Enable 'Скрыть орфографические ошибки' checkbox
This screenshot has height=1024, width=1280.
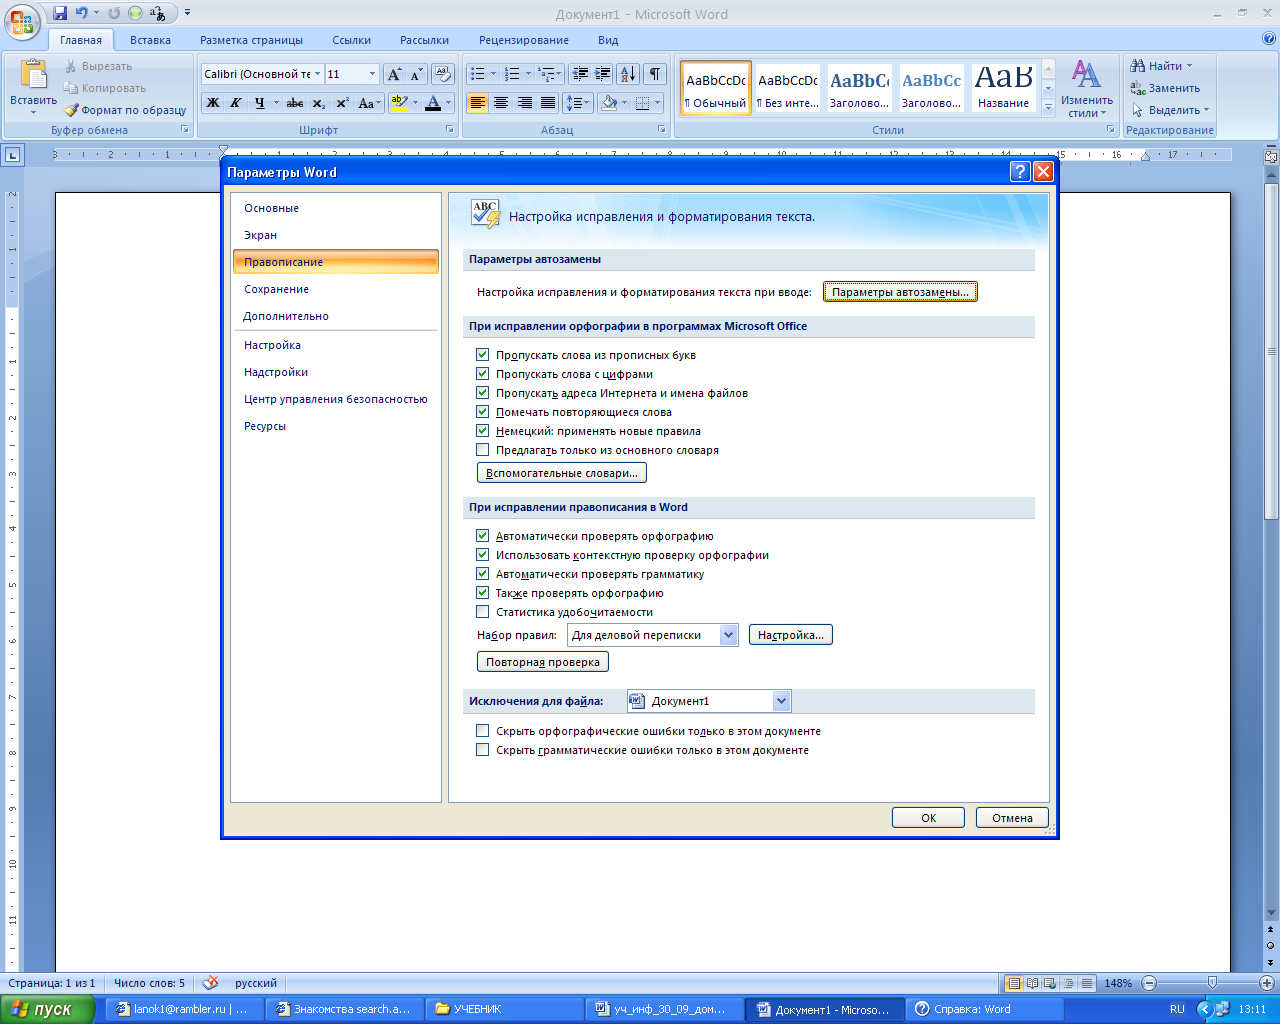click(483, 731)
